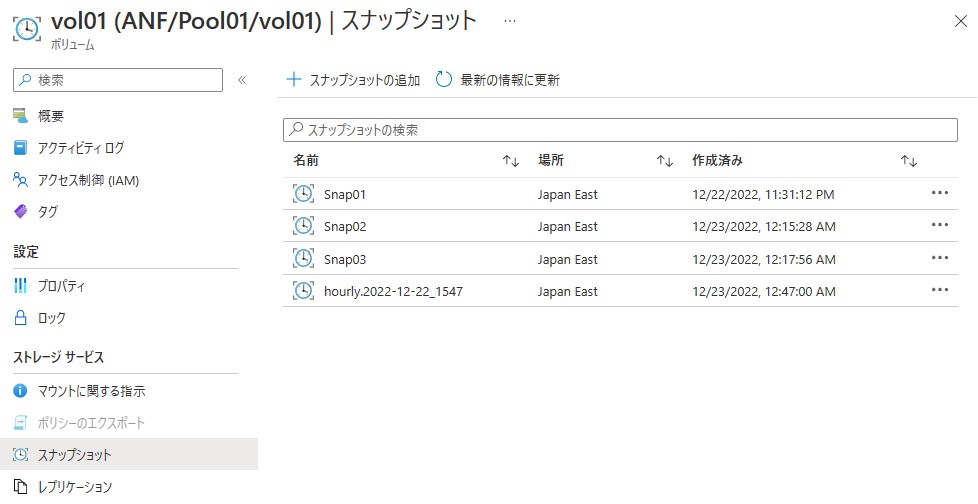Click the Snap03 row clock icon
The image size is (978, 504).
coord(304,258)
